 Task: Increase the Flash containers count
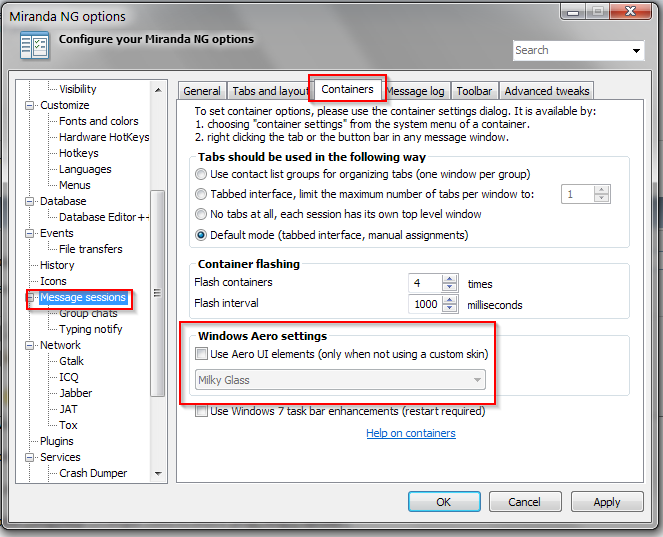point(449,279)
